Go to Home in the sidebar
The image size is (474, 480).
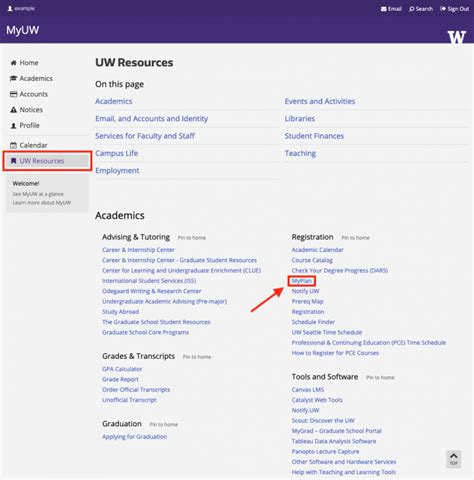point(24,63)
